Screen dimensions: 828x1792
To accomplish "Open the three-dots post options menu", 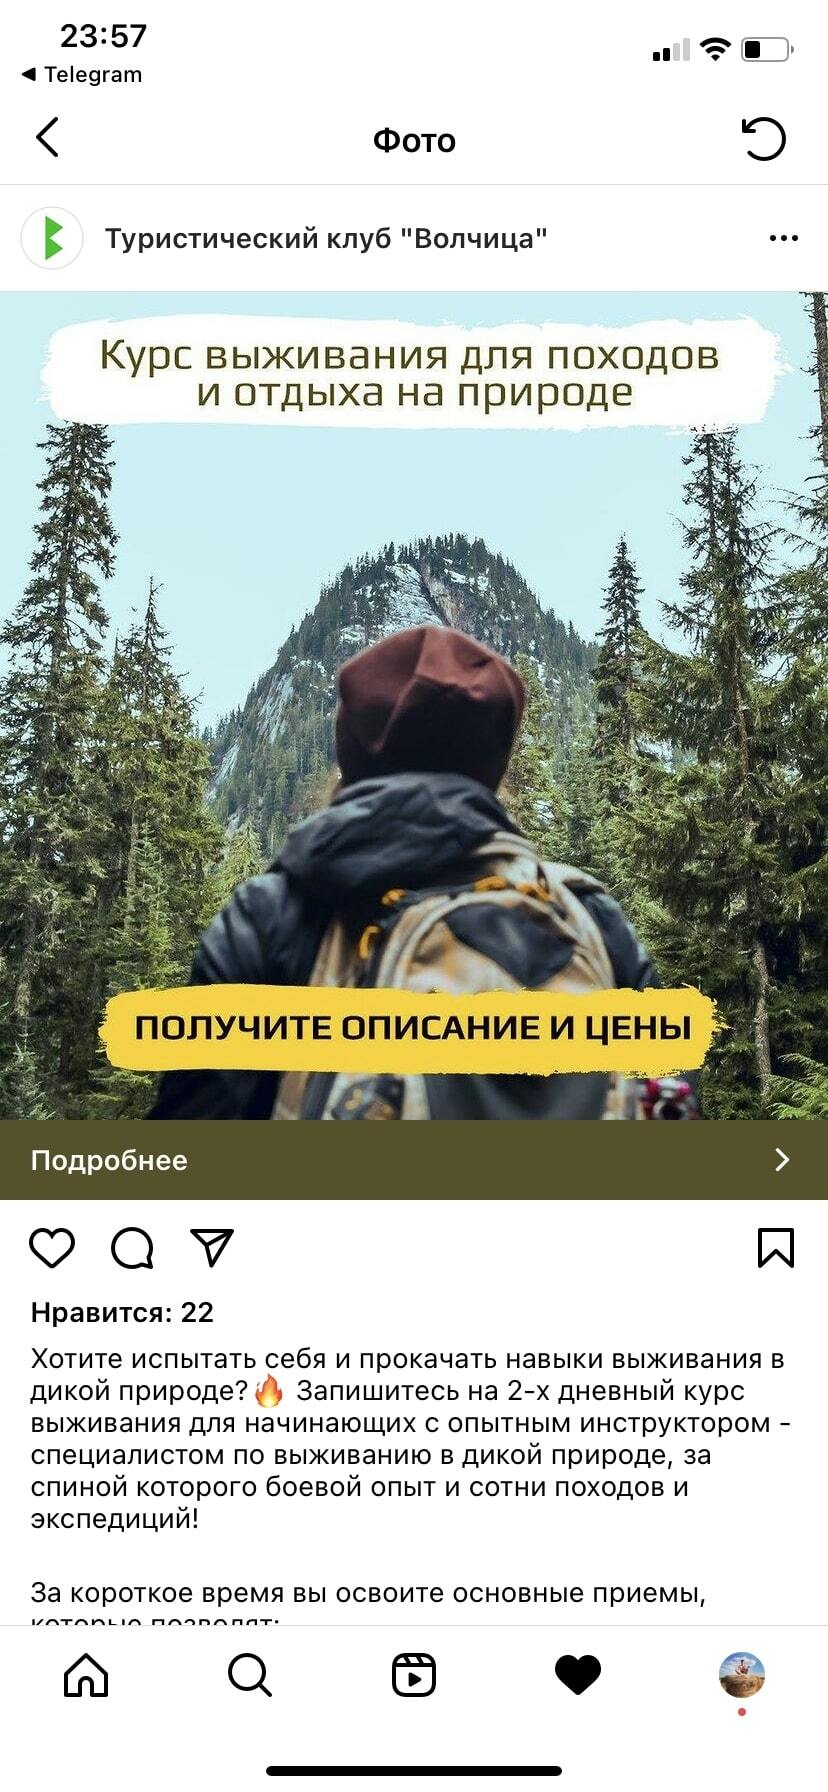I will point(783,238).
